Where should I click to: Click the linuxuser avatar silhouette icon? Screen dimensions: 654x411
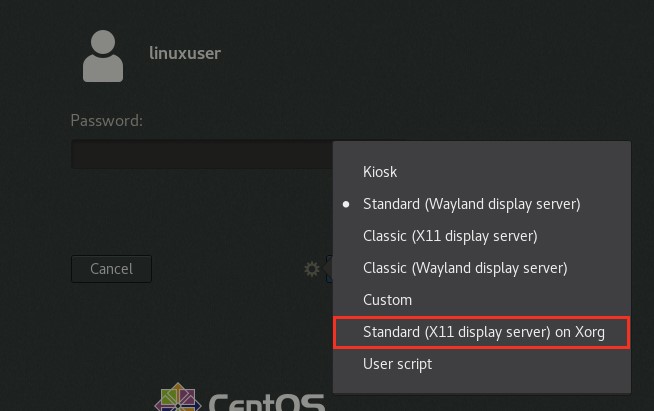point(103,56)
